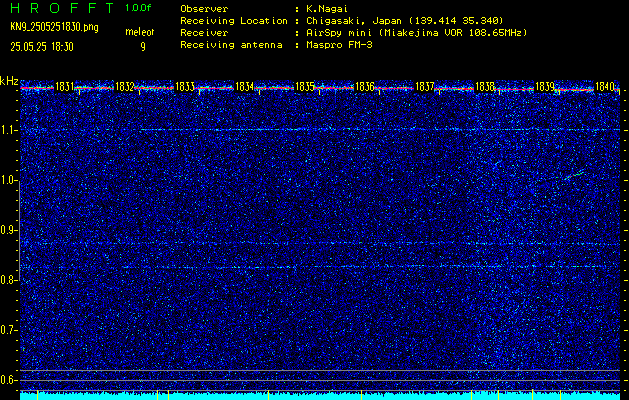Click the 0.7 kHz axis label

(x=9, y=330)
